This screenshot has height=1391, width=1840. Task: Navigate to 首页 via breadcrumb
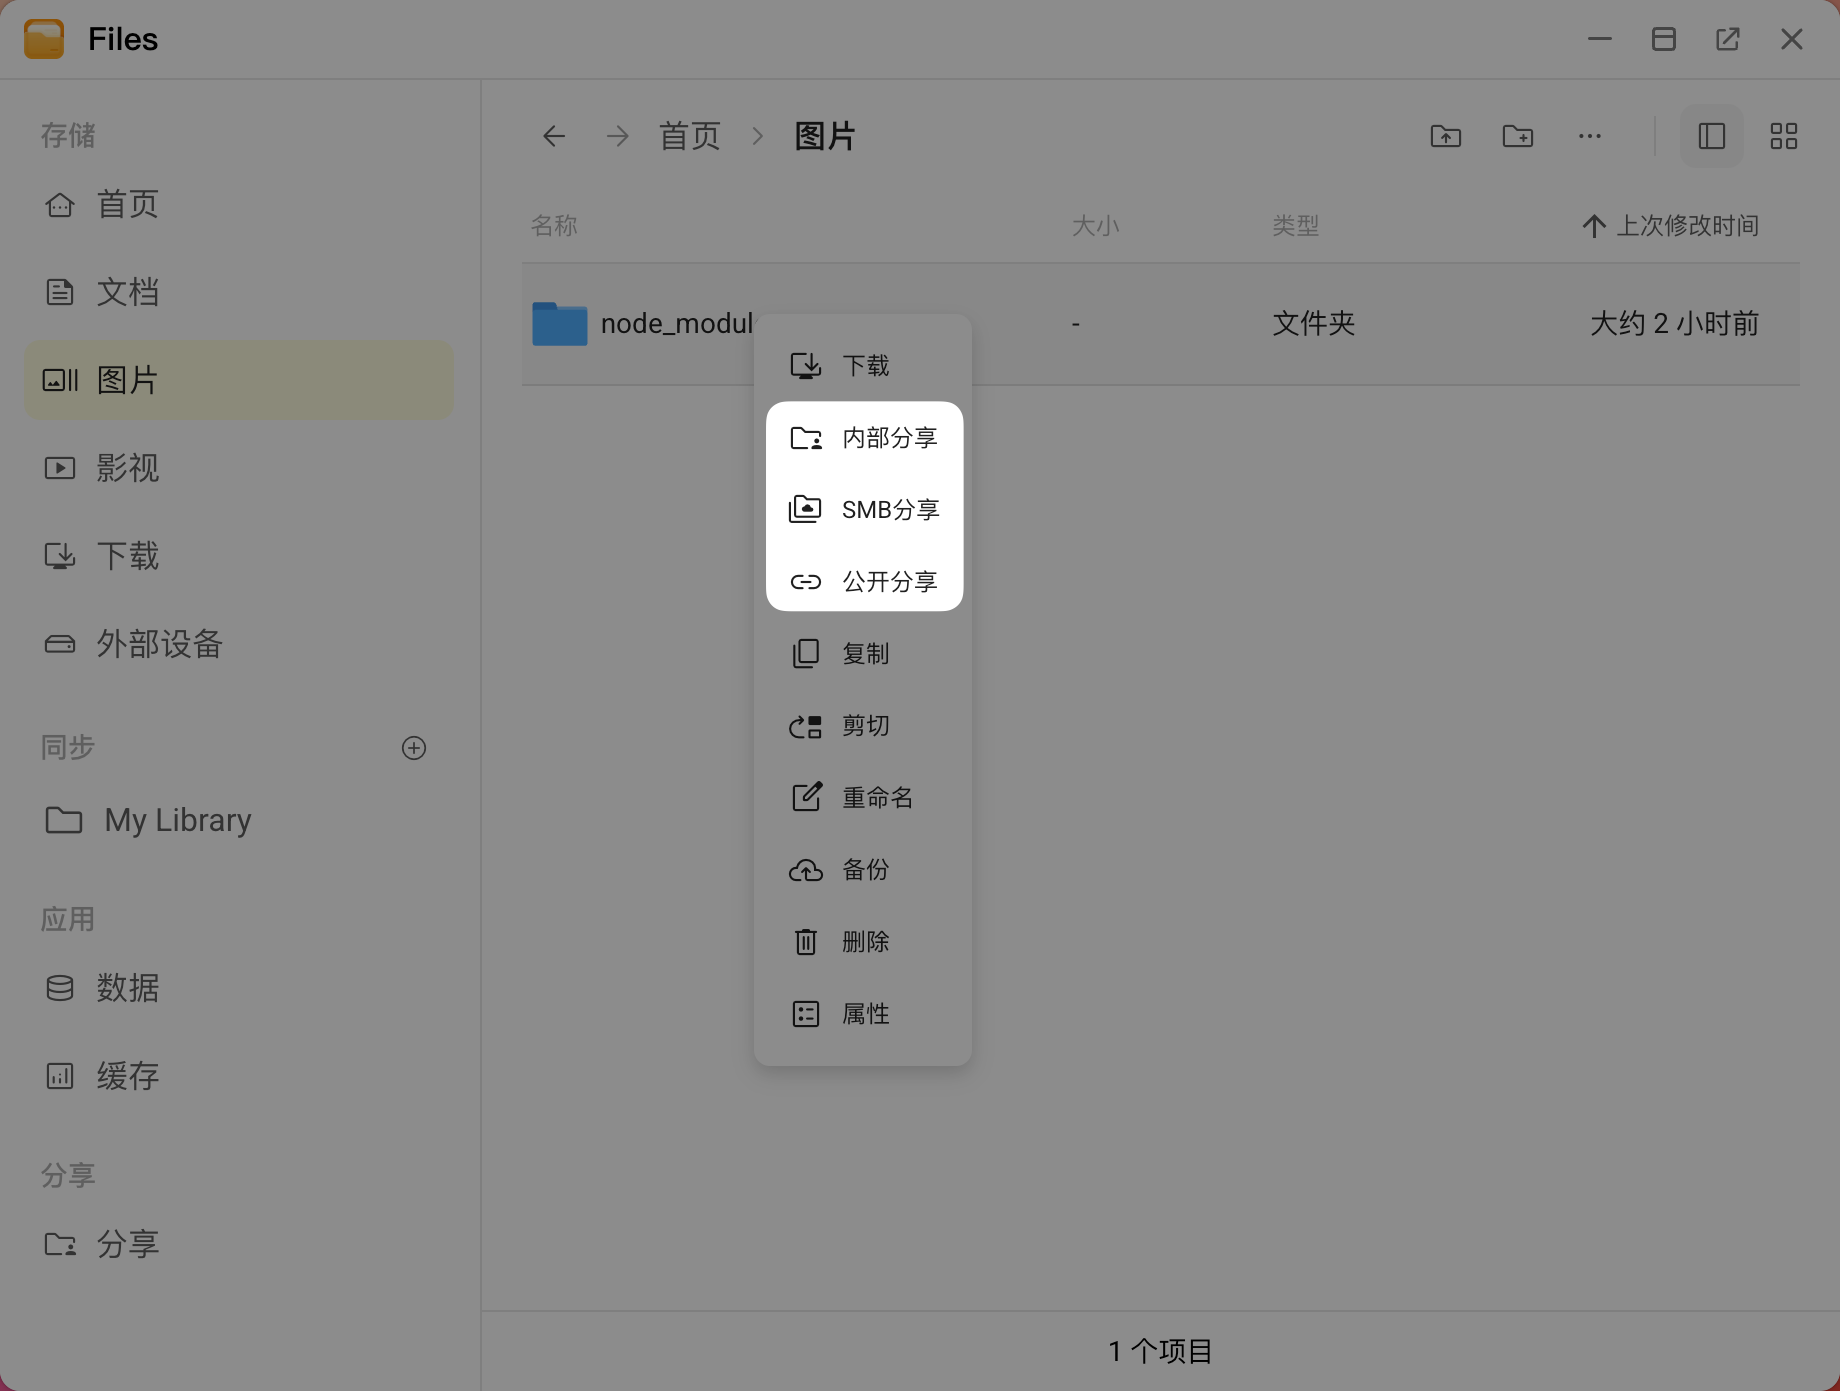(x=688, y=136)
